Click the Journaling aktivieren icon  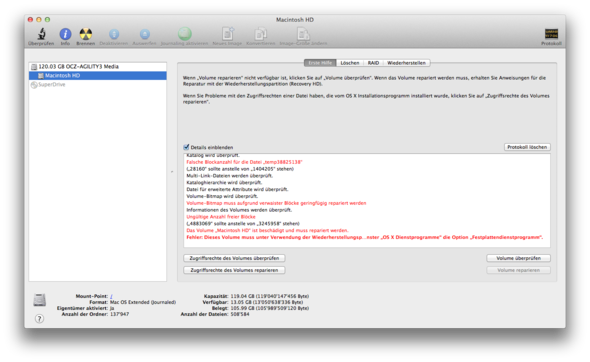(x=184, y=34)
